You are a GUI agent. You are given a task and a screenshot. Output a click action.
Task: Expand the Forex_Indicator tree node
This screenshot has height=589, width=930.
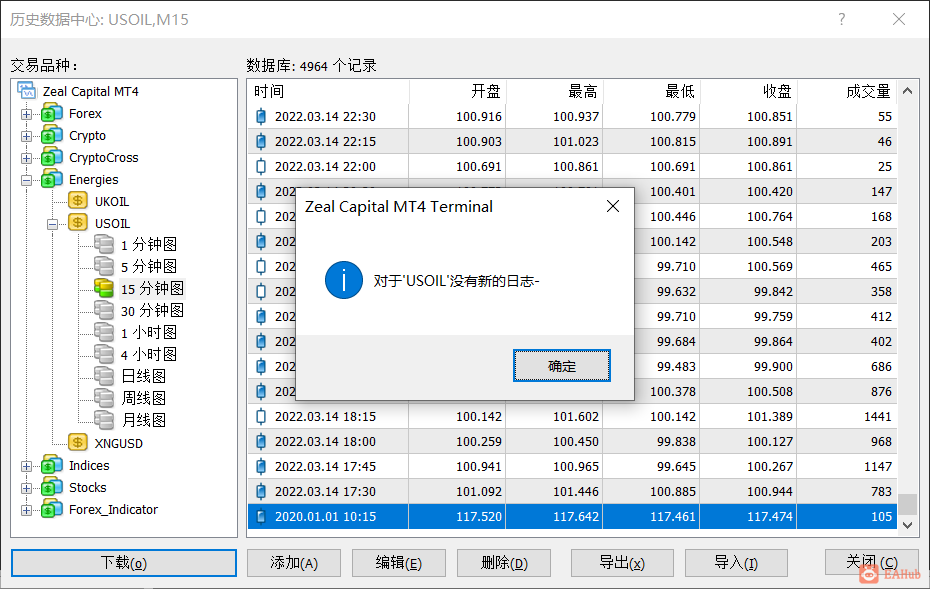coord(26,510)
